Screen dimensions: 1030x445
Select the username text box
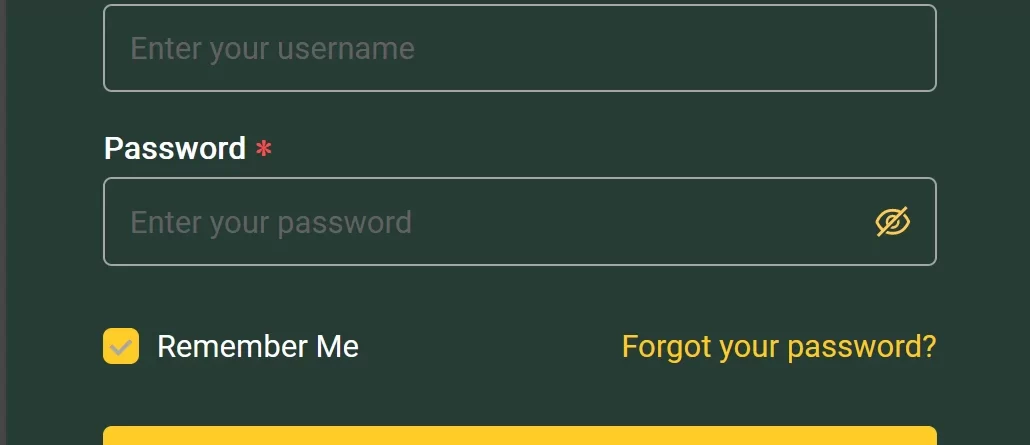tap(519, 48)
